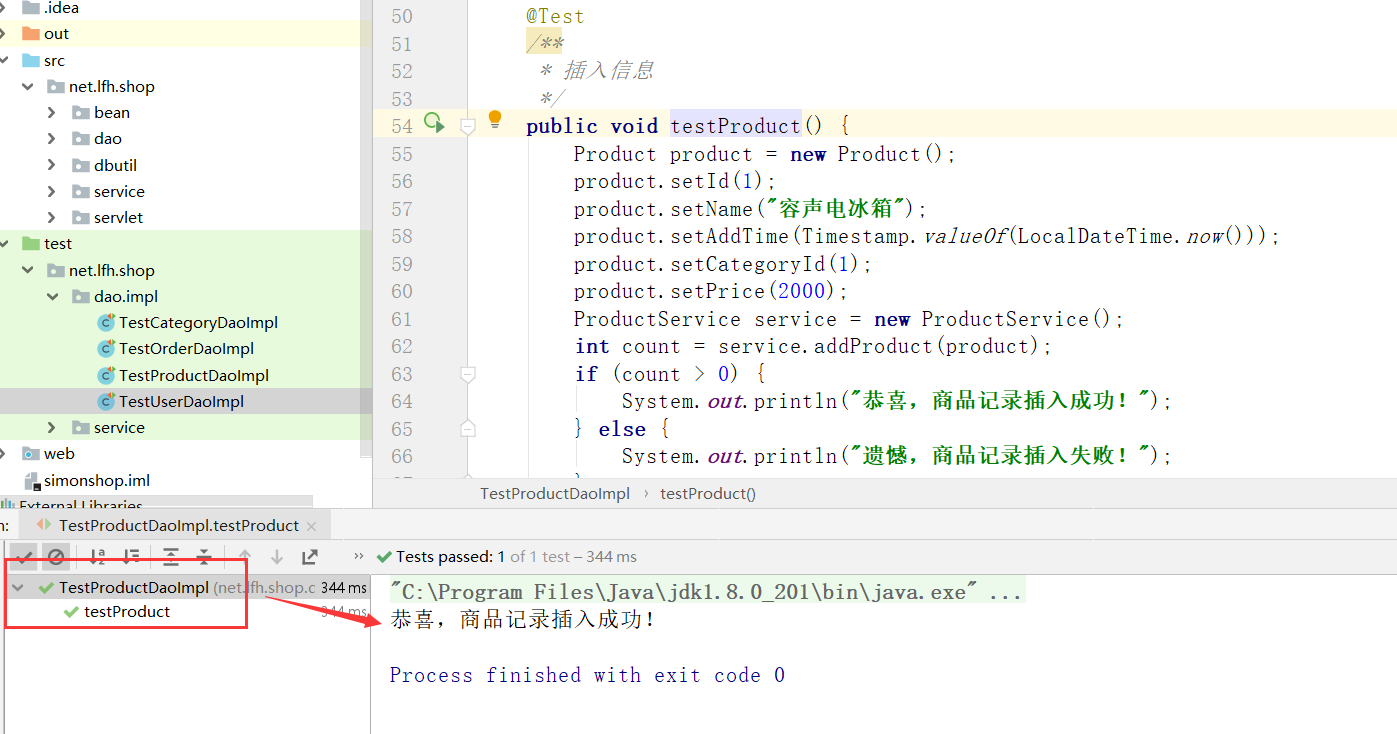Click the TestOrderDaoImpl class icon
The image size is (1397, 734).
106,349
